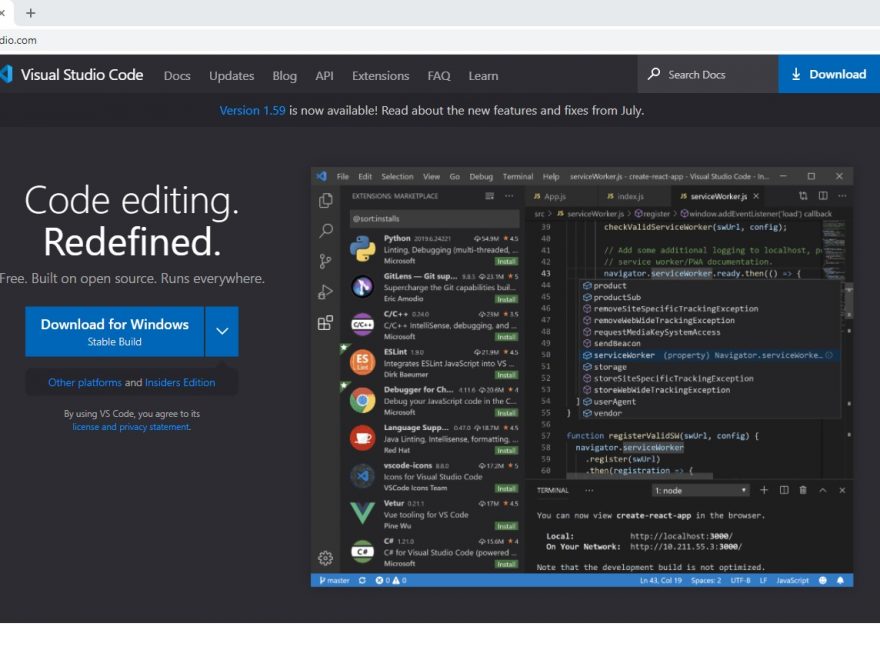Open new browser tab with plus button
The image size is (880, 660).
pyautogui.click(x=30, y=13)
